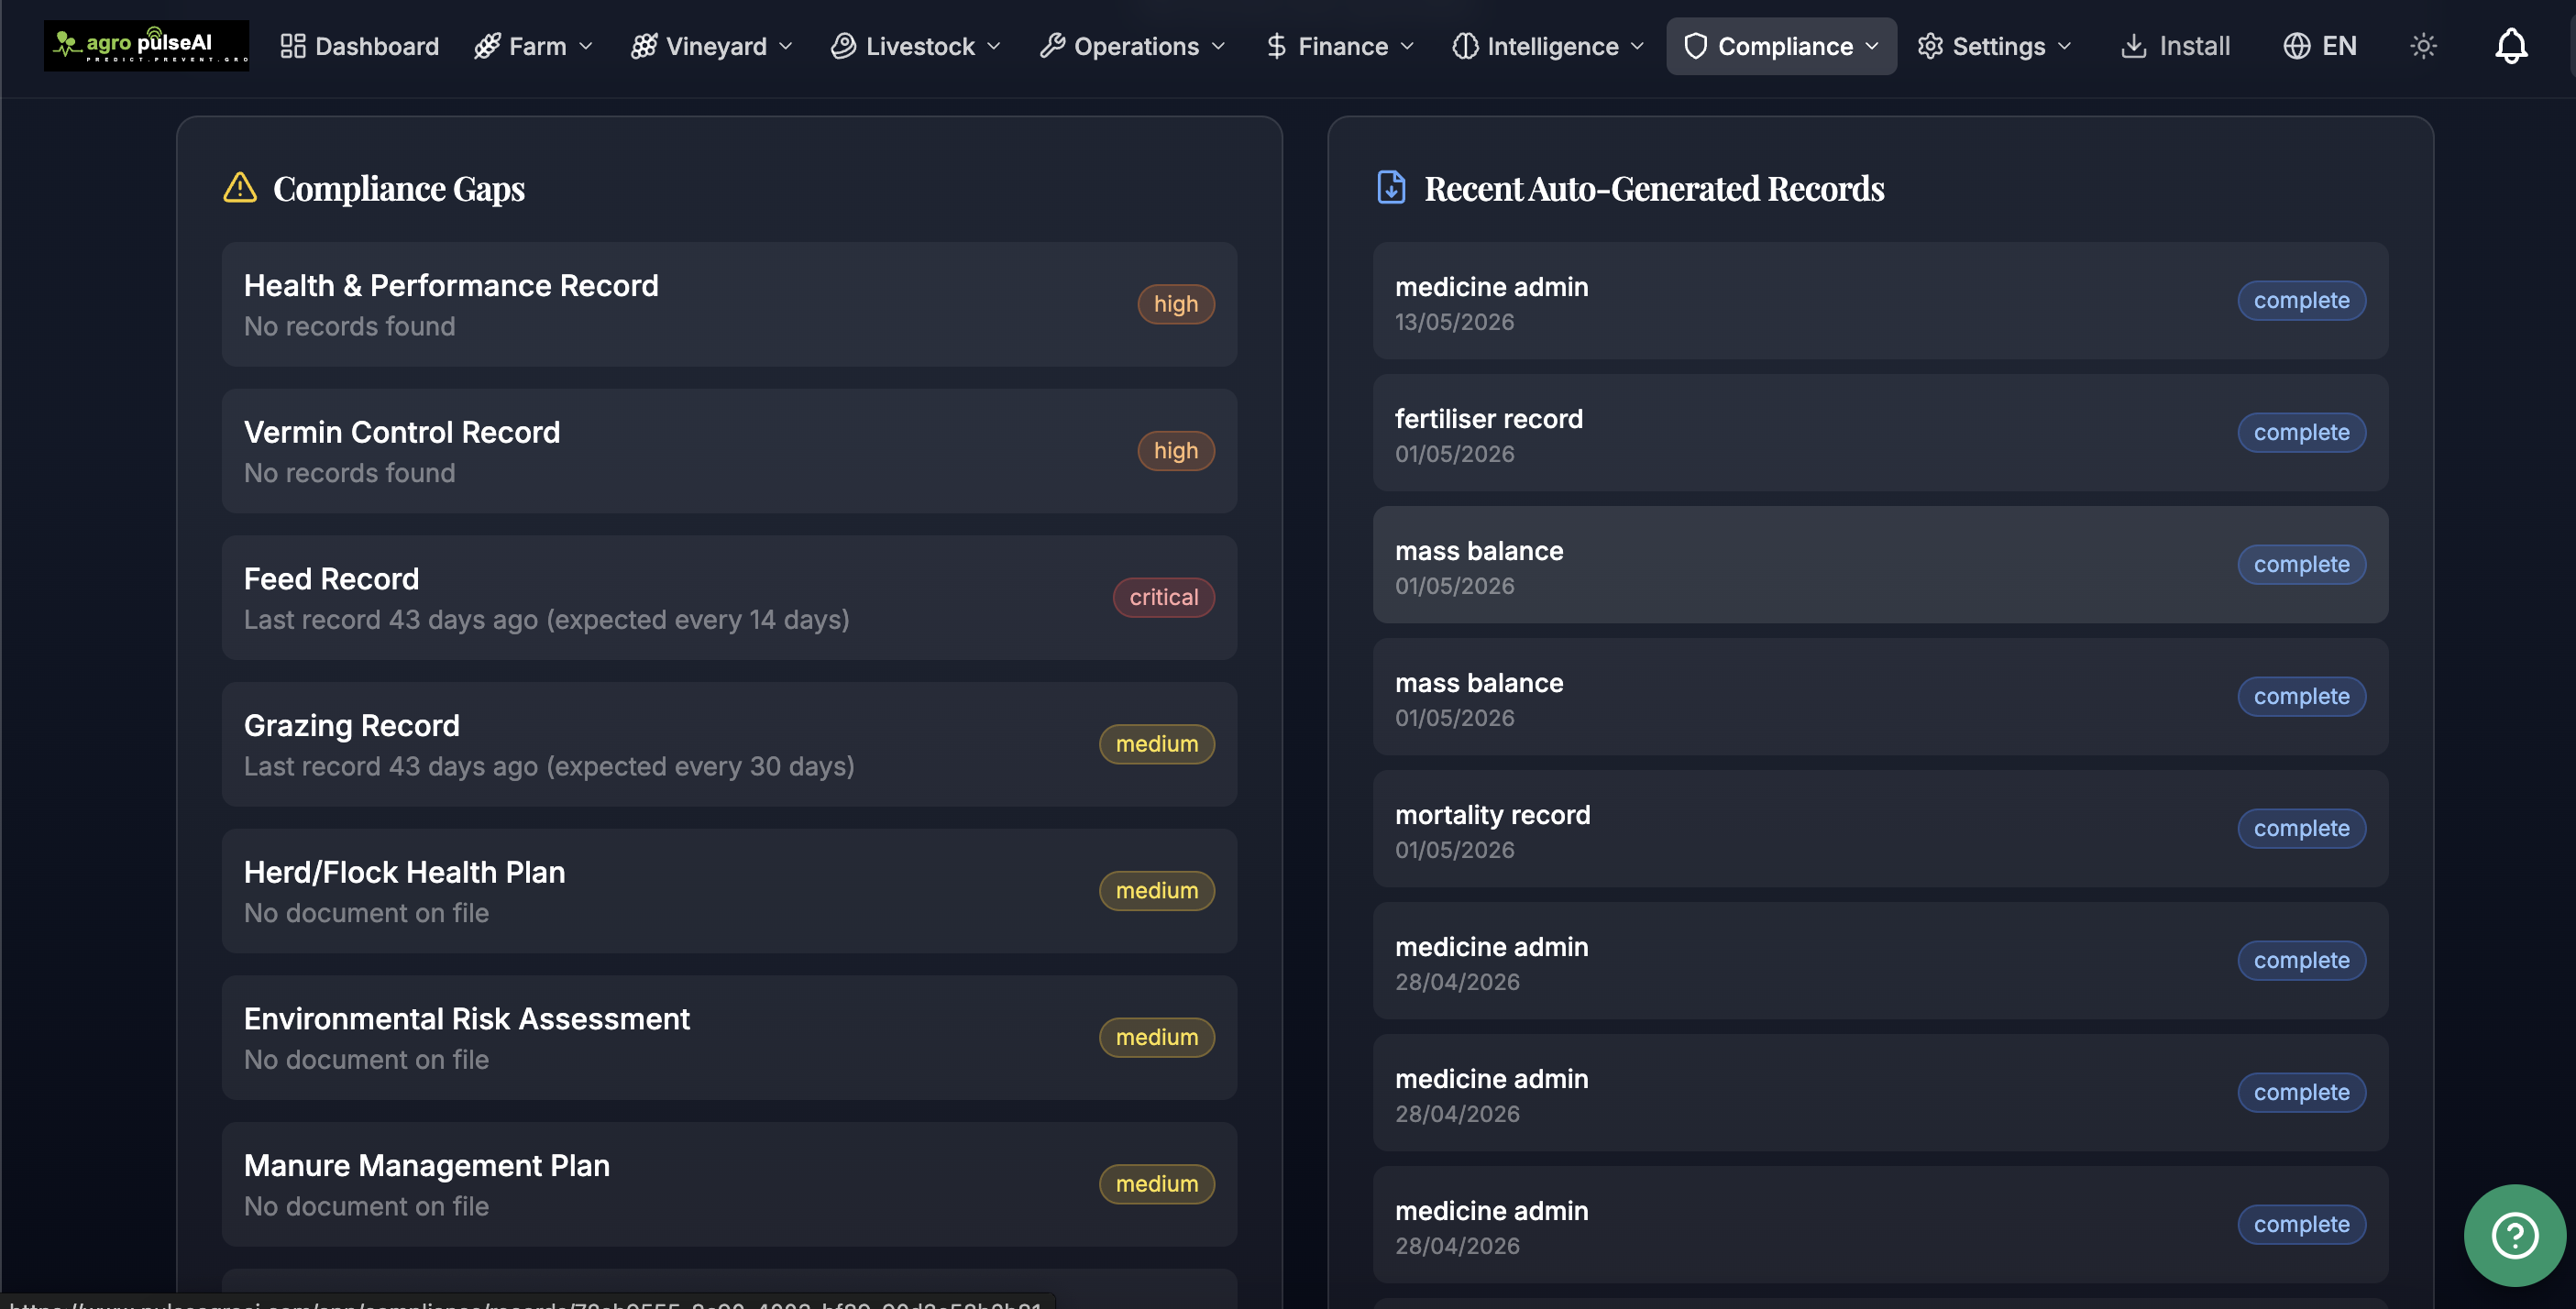2576x1309 pixels.
Task: Click the Install app button
Action: pyautogui.click(x=2175, y=46)
